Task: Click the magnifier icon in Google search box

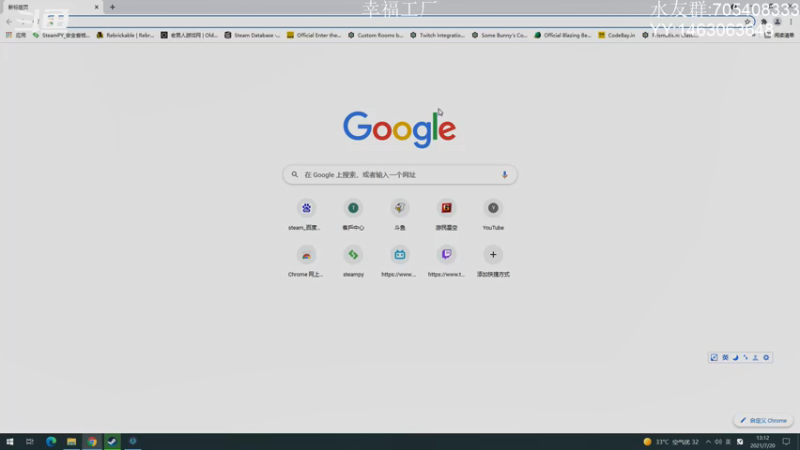Action: click(294, 174)
